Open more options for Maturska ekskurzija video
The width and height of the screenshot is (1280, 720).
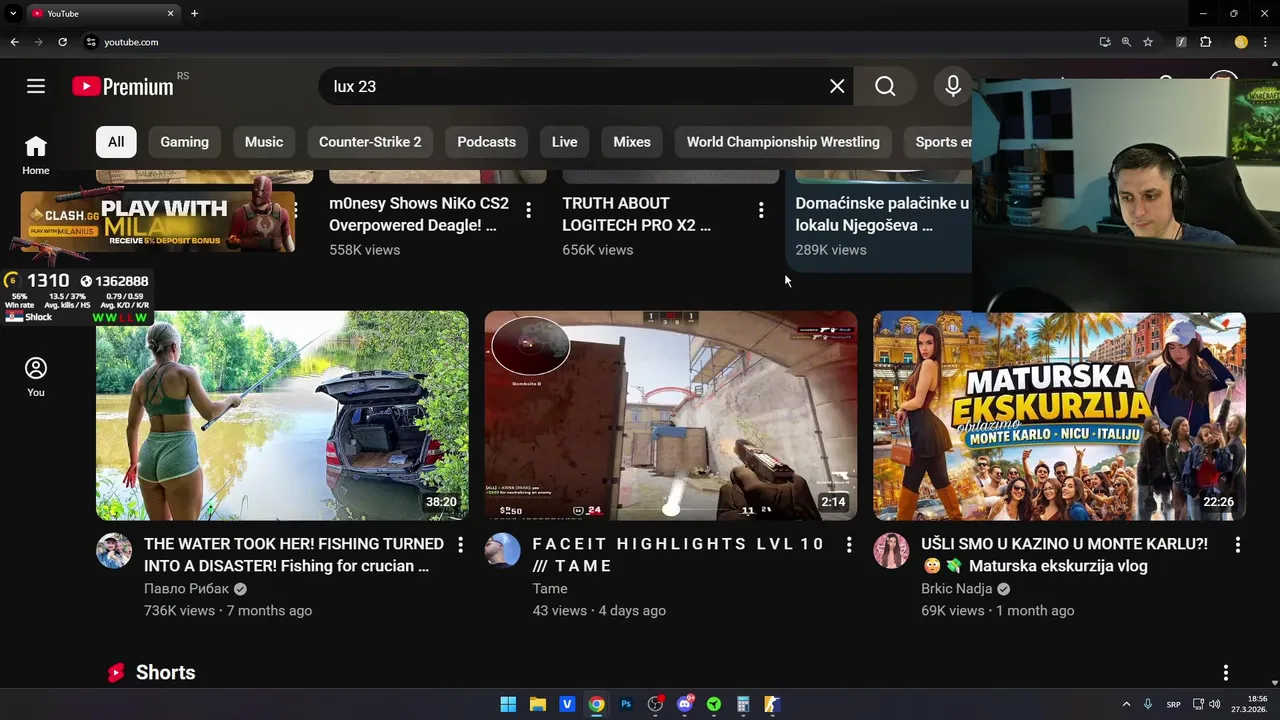tap(1237, 545)
